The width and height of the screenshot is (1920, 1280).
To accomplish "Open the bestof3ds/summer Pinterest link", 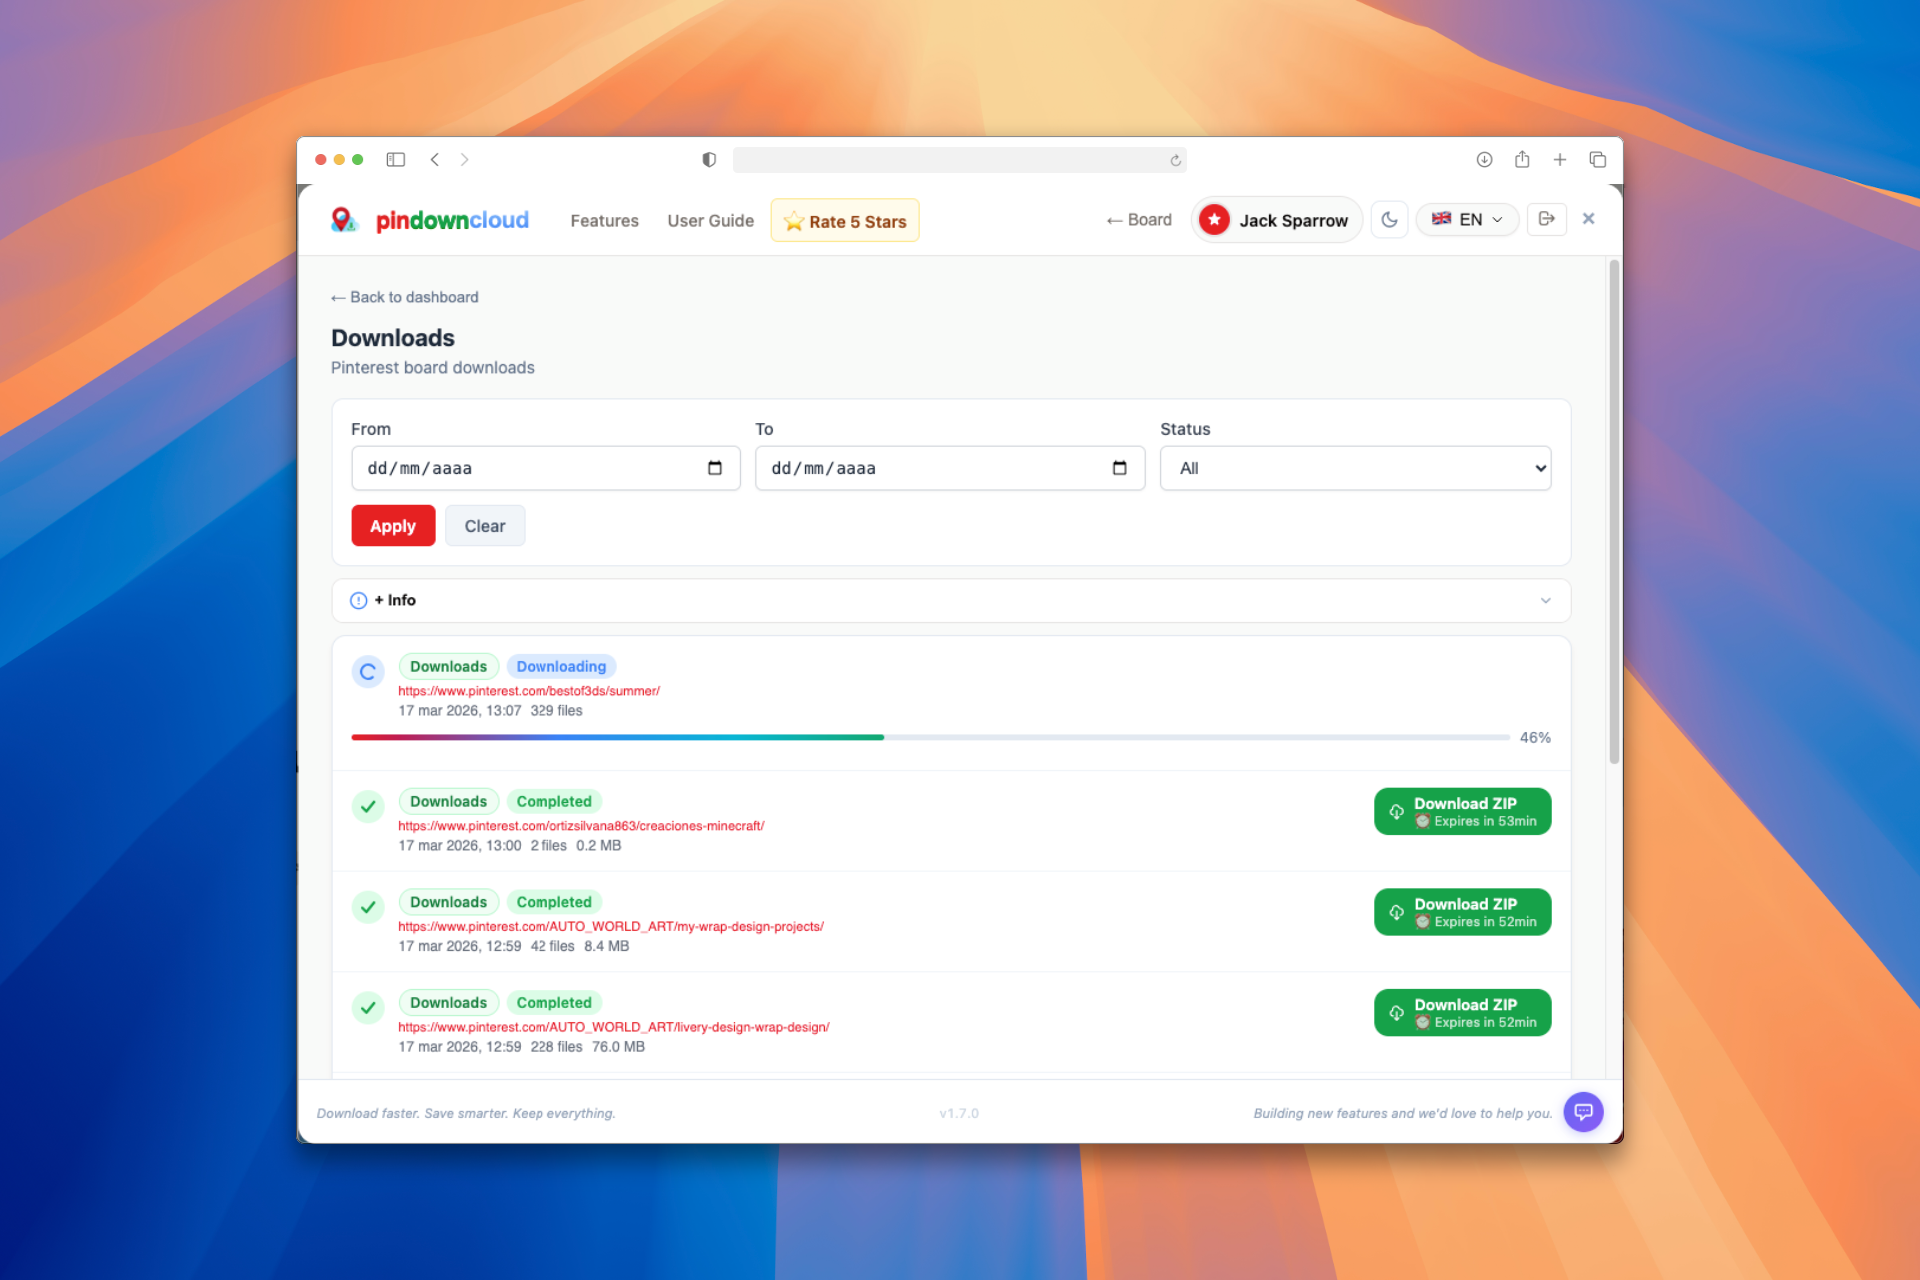I will tap(529, 691).
